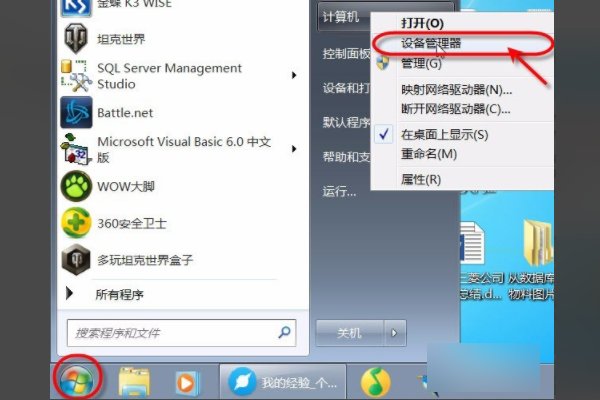Choose 重命名(M) in context menu
The width and height of the screenshot is (600, 400).
pos(429,154)
